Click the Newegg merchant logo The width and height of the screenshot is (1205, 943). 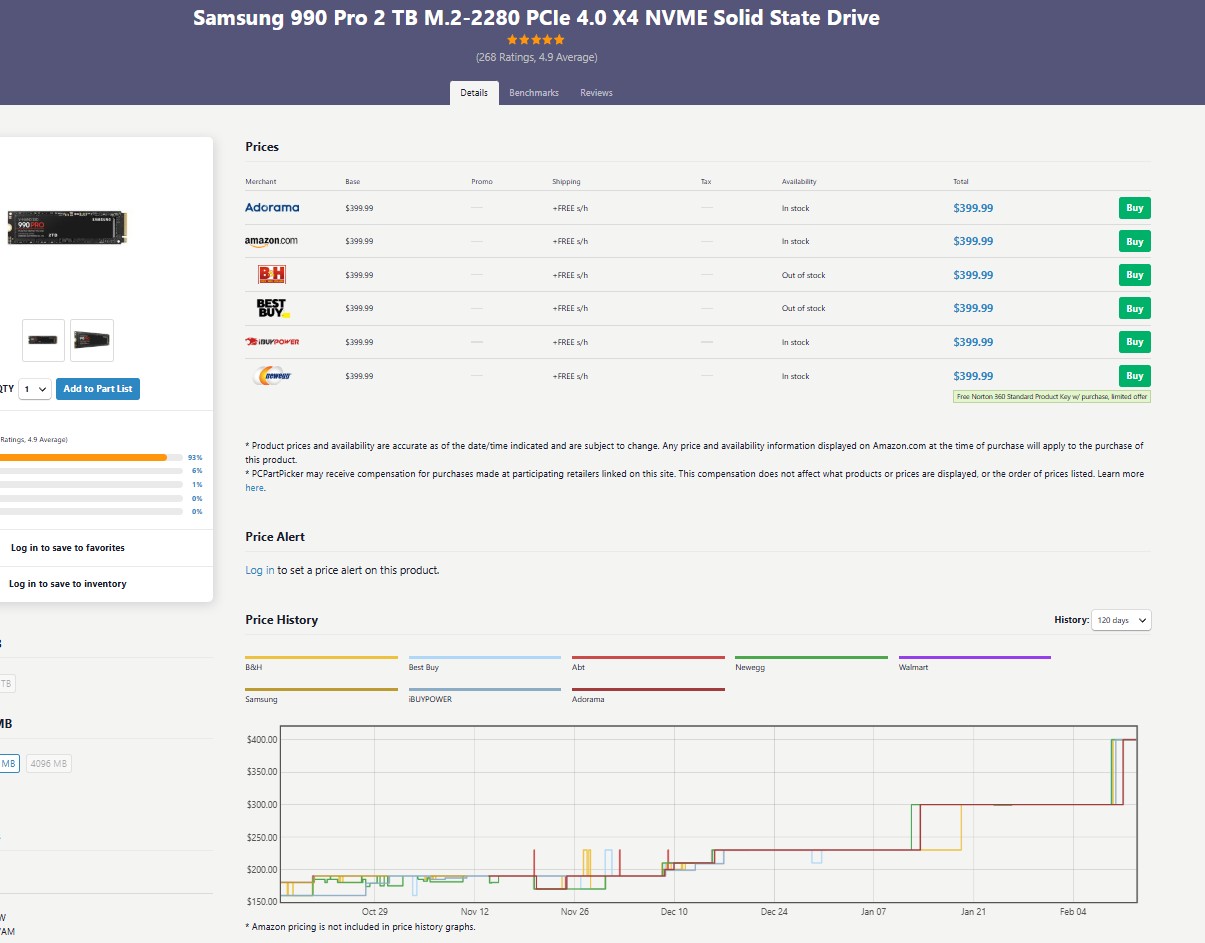272,376
